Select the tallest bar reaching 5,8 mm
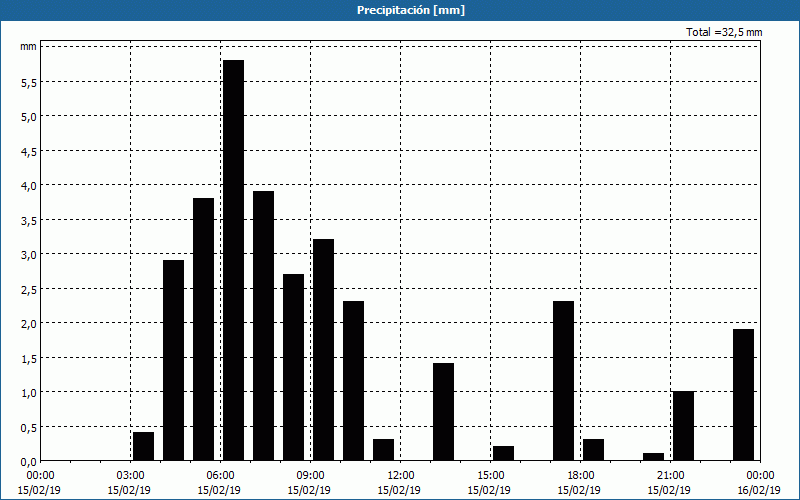Screen dimensions: 800x500 pyautogui.click(x=233, y=260)
